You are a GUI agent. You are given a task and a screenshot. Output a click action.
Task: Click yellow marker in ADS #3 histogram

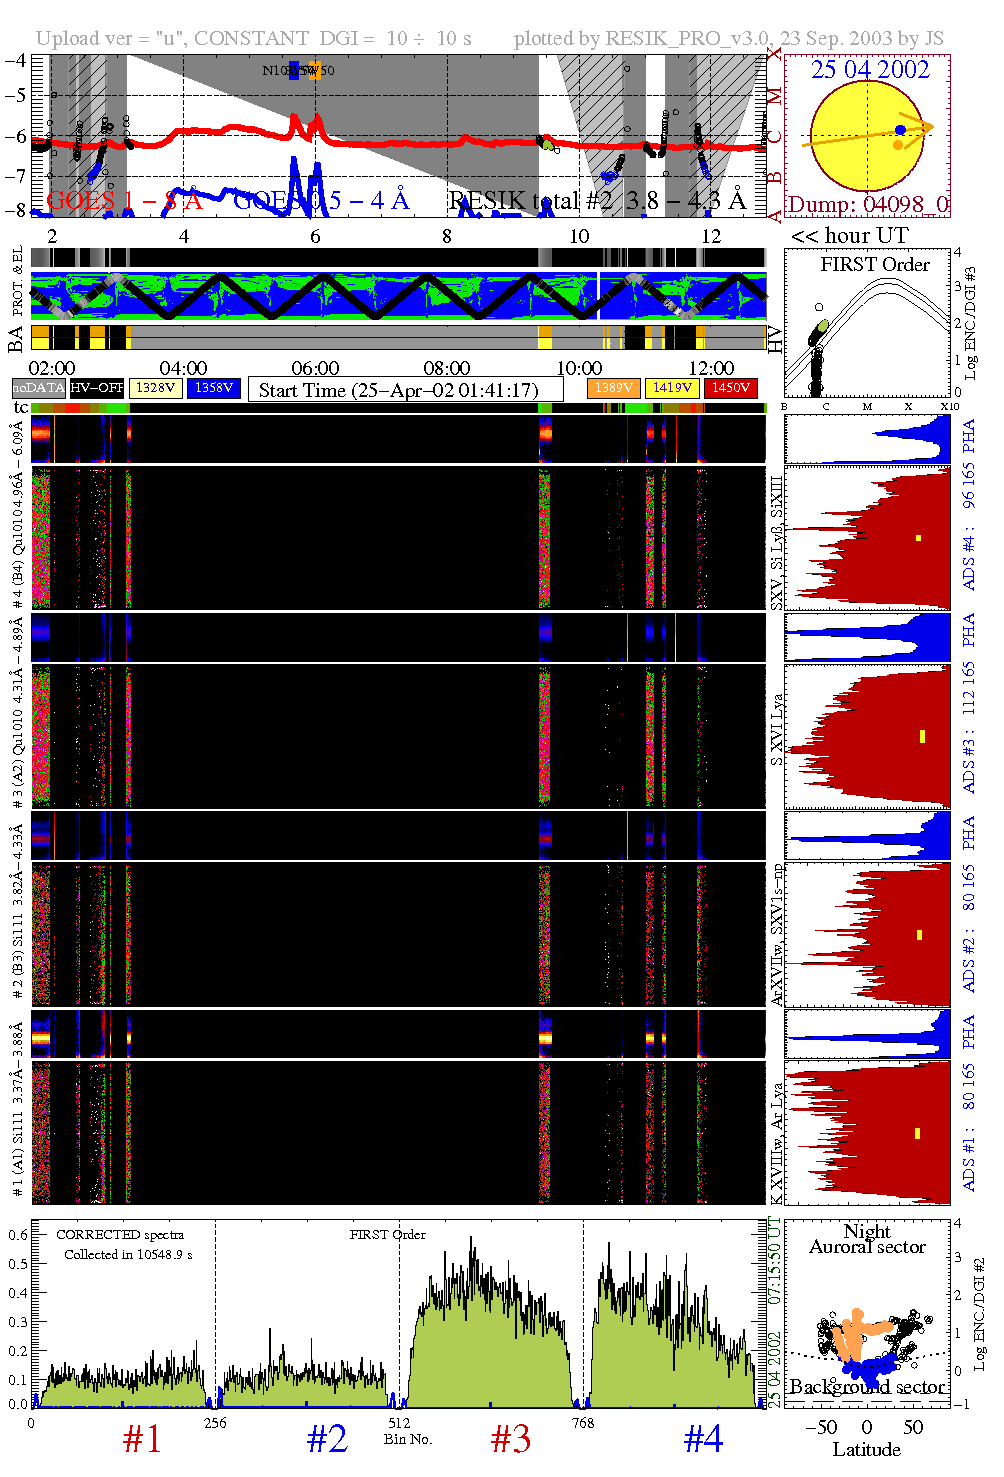point(922,737)
